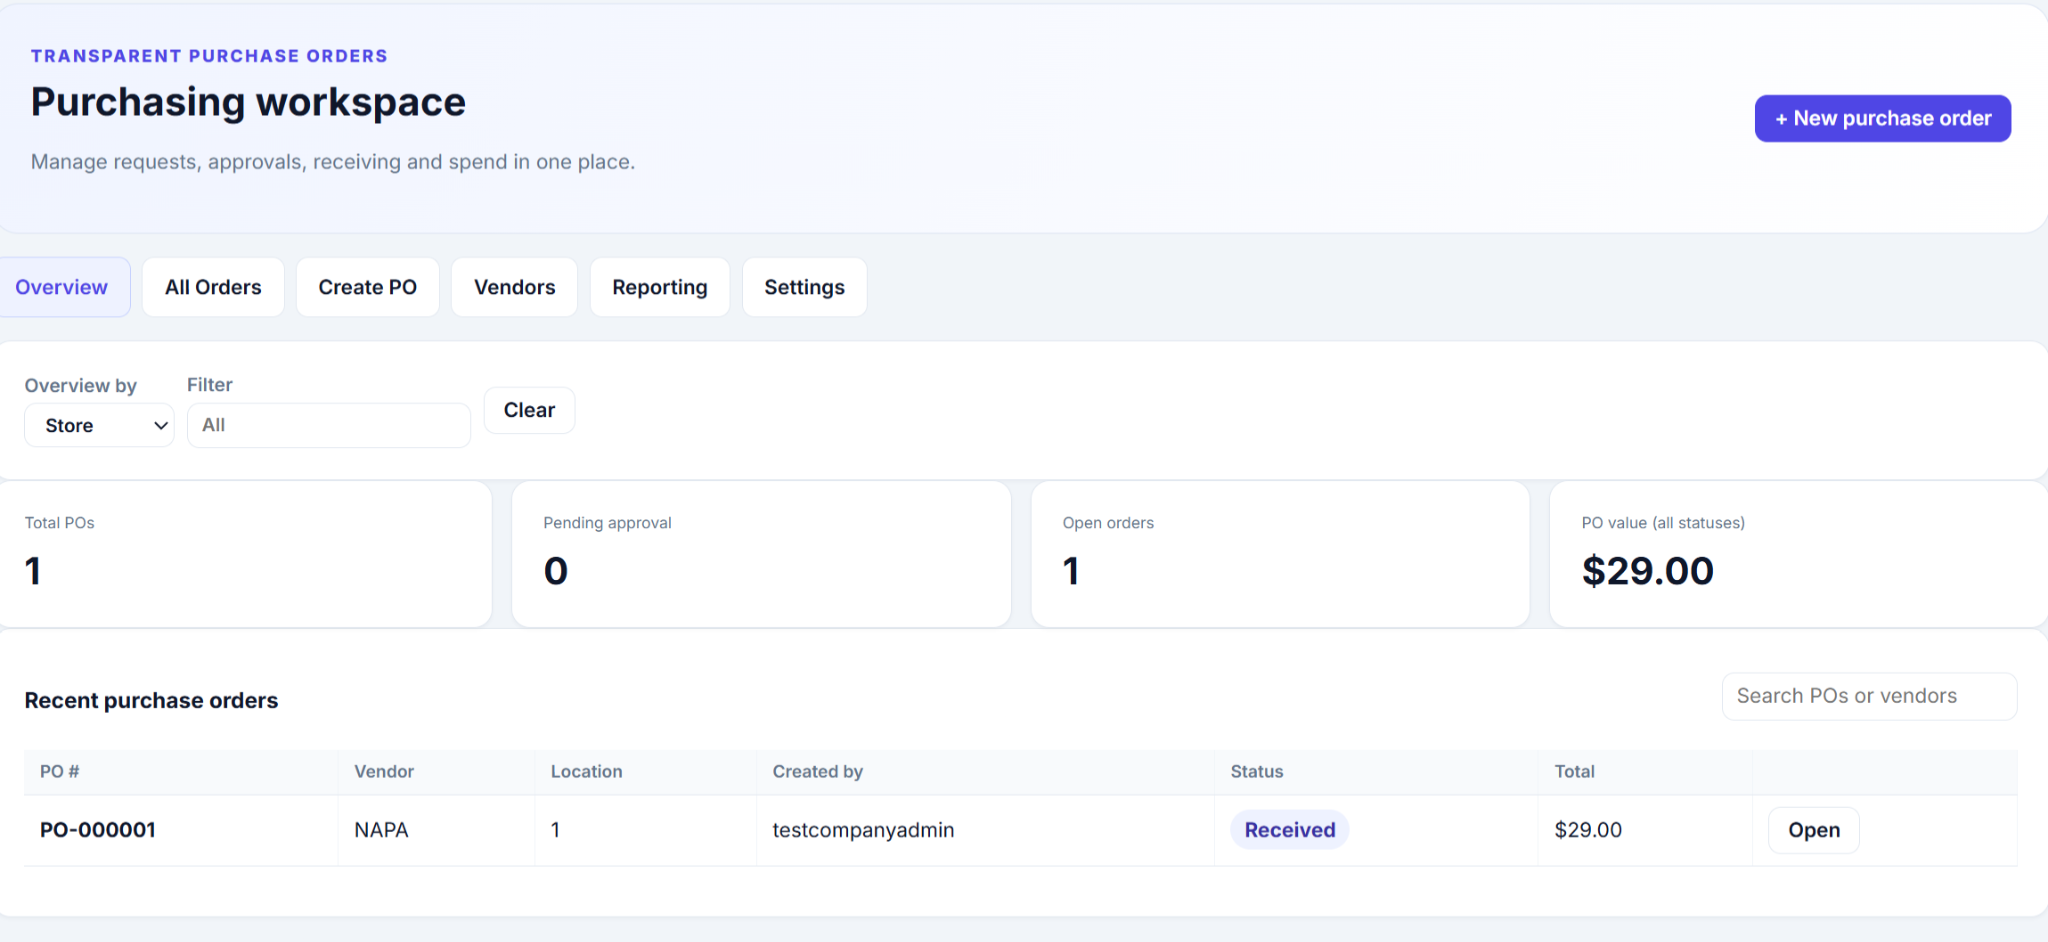Image resolution: width=2048 pixels, height=942 pixels.
Task: Click the PO value (all statuses) card
Action: (1799, 554)
